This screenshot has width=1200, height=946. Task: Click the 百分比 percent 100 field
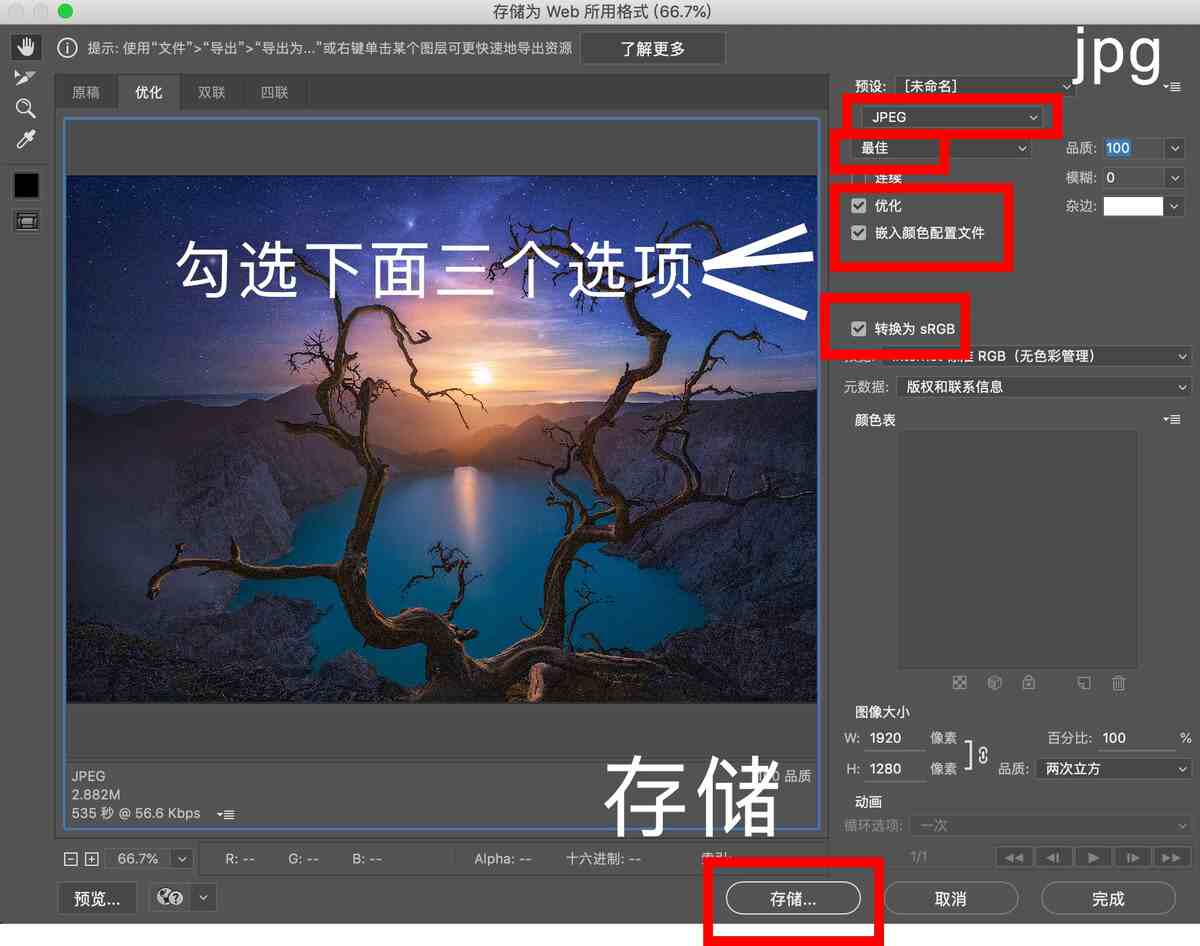(x=1137, y=738)
